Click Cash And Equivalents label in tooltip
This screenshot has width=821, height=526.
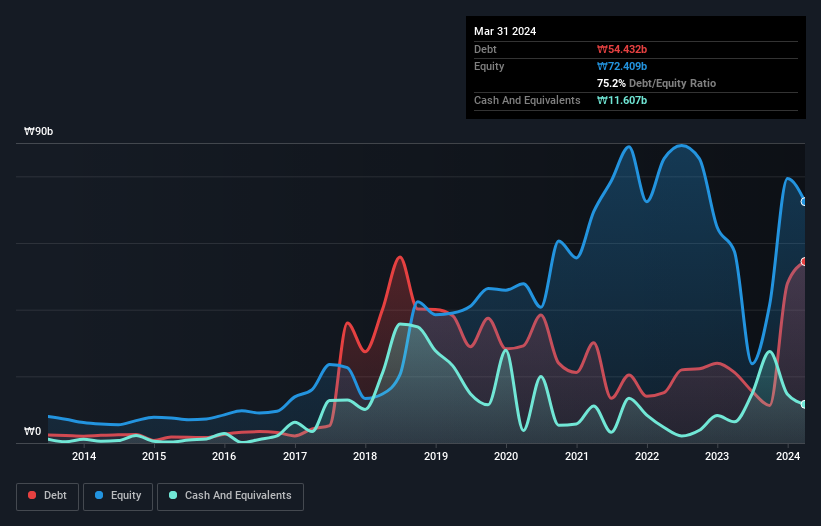tap(527, 100)
